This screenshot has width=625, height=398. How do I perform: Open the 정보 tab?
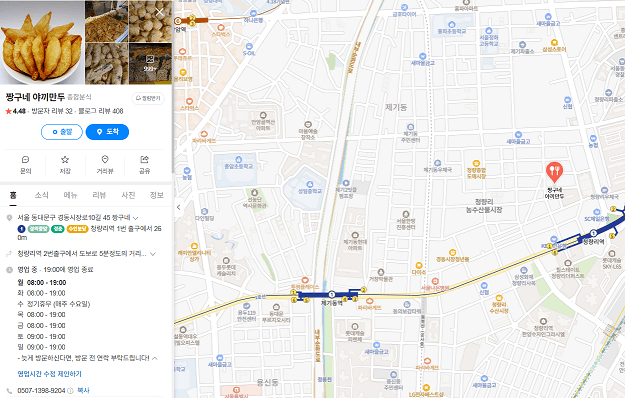coord(156,195)
